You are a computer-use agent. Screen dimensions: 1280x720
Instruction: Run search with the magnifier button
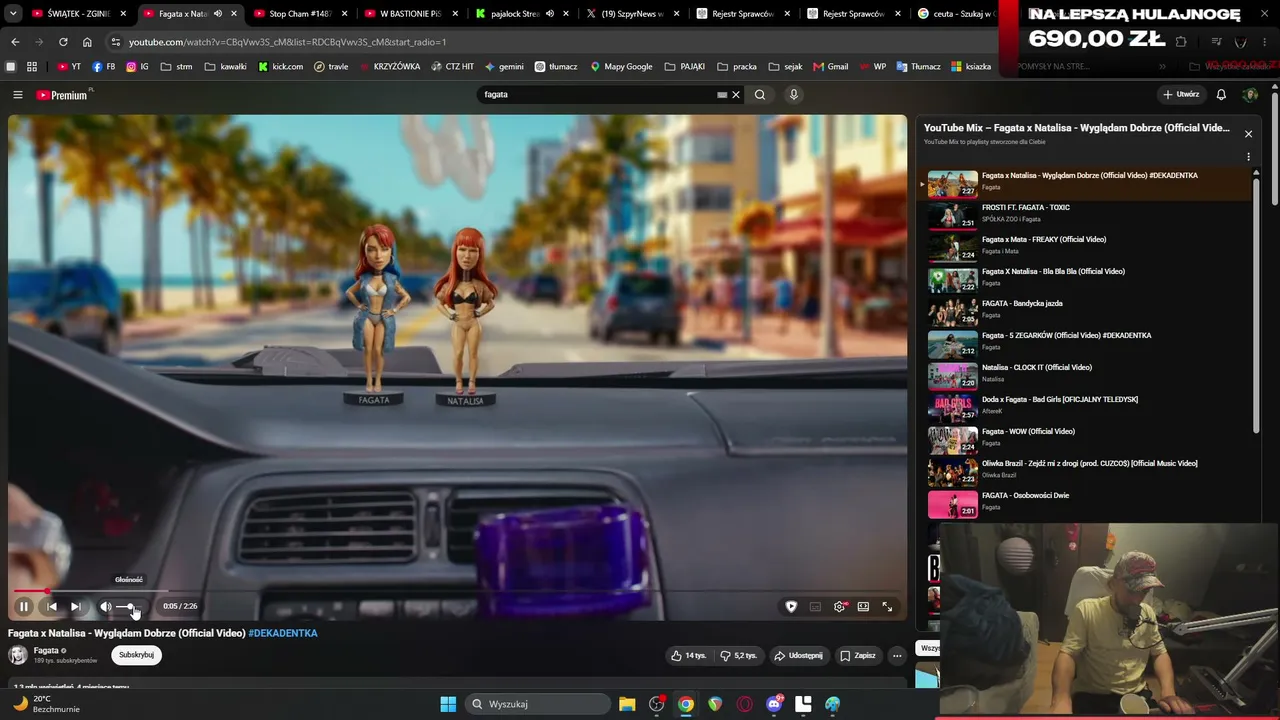click(x=760, y=95)
